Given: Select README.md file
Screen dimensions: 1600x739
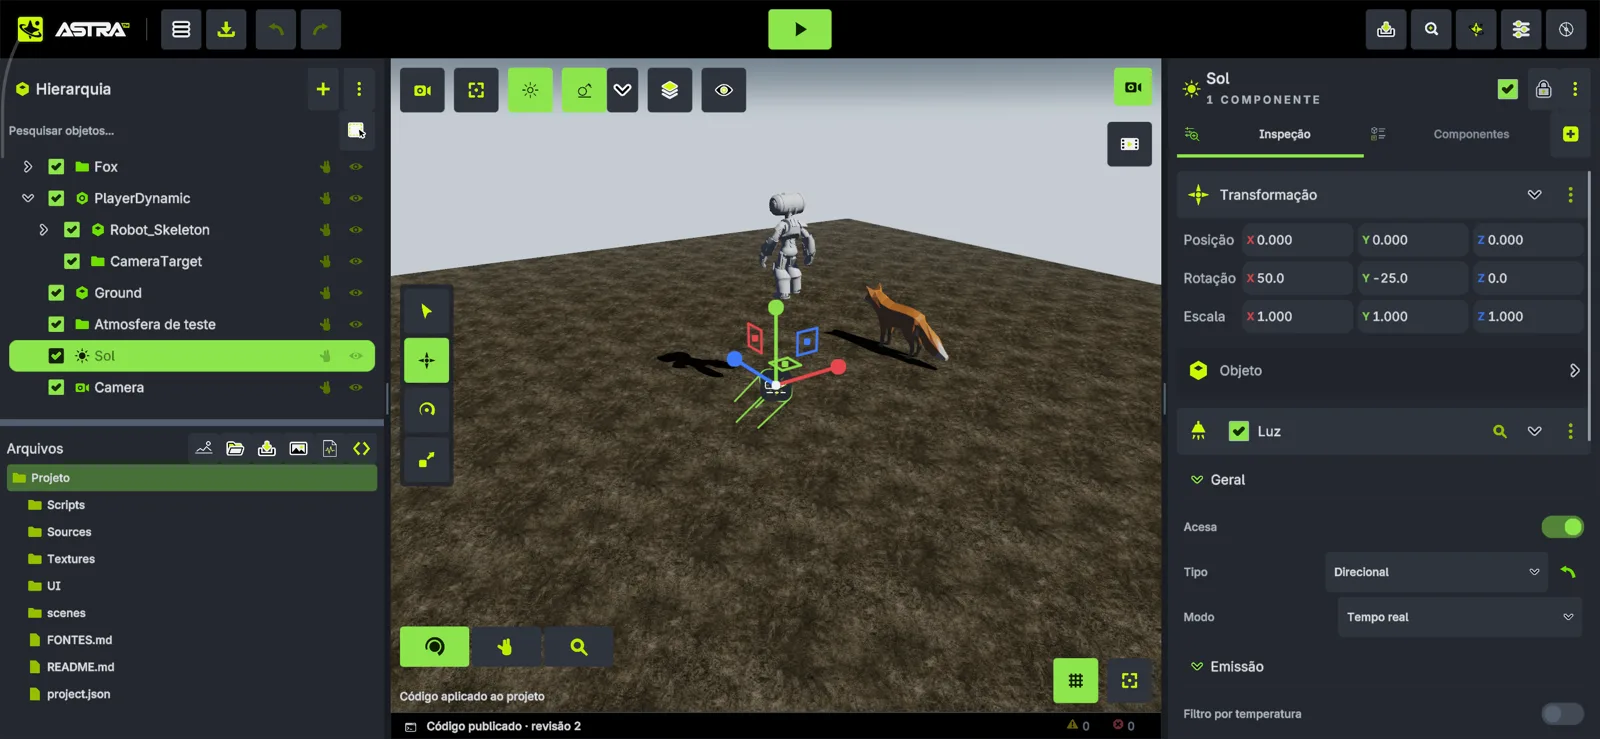Looking at the screenshot, I should (80, 667).
